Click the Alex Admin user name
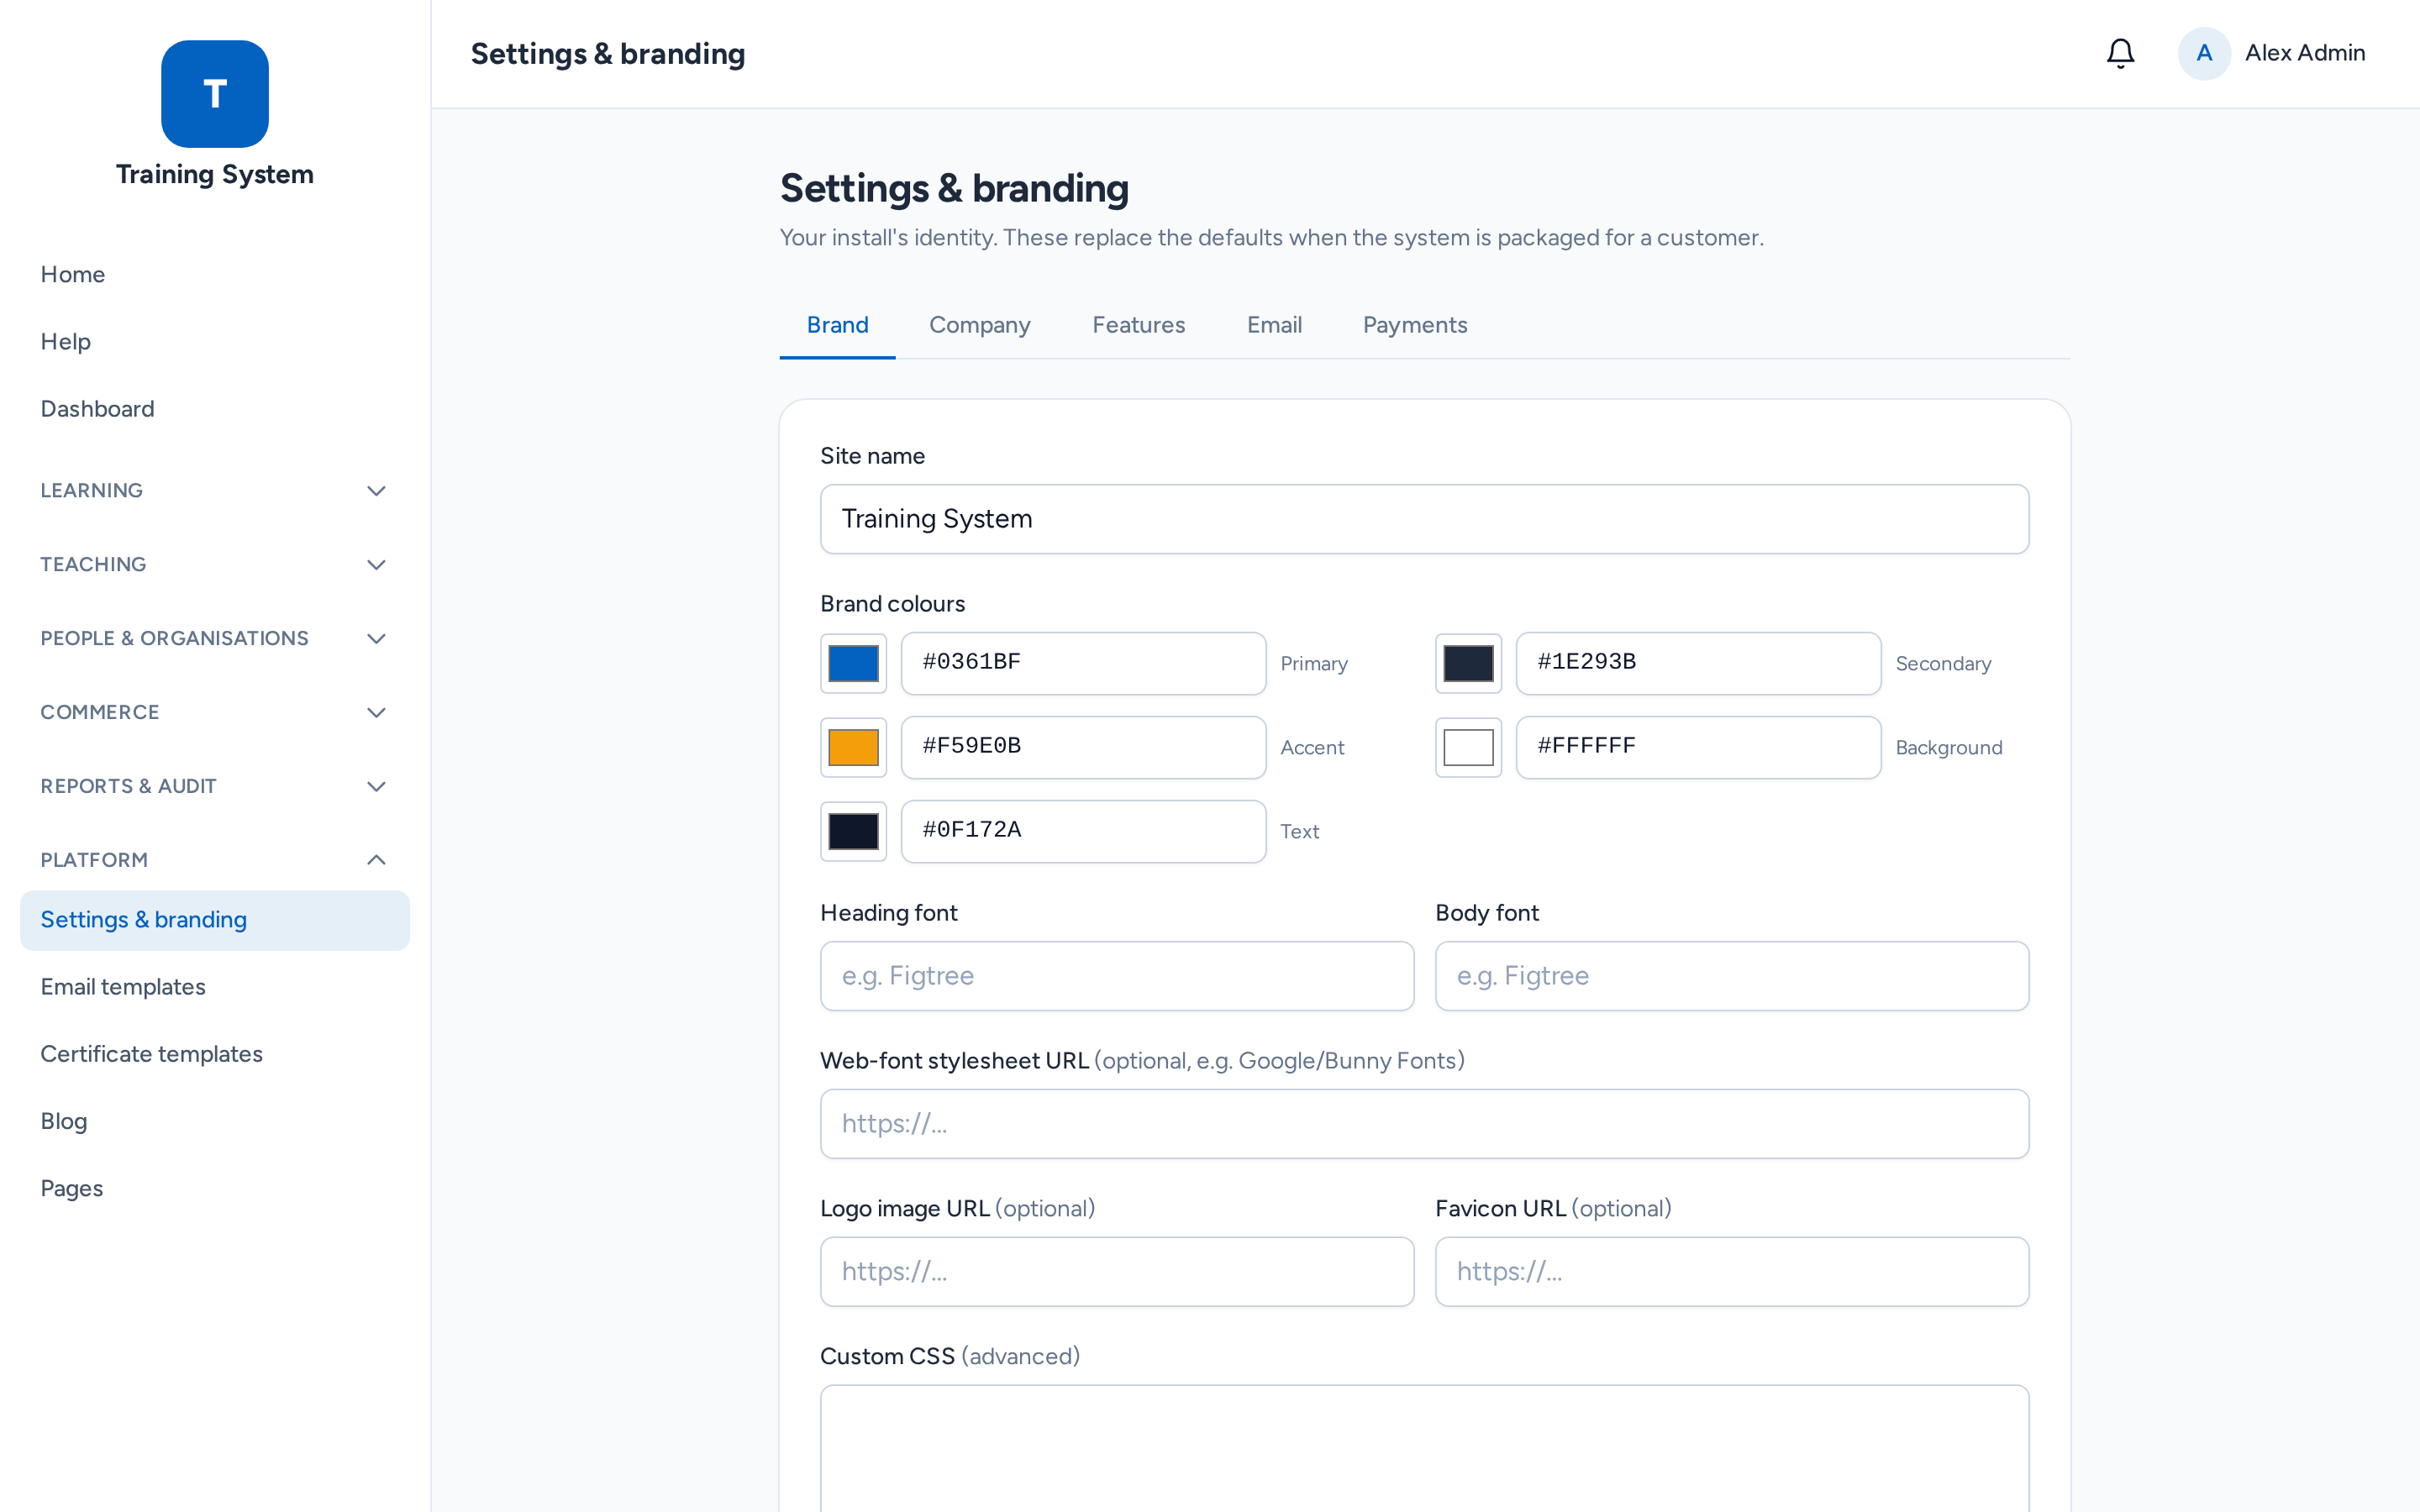2420x1512 pixels. pos(2305,53)
